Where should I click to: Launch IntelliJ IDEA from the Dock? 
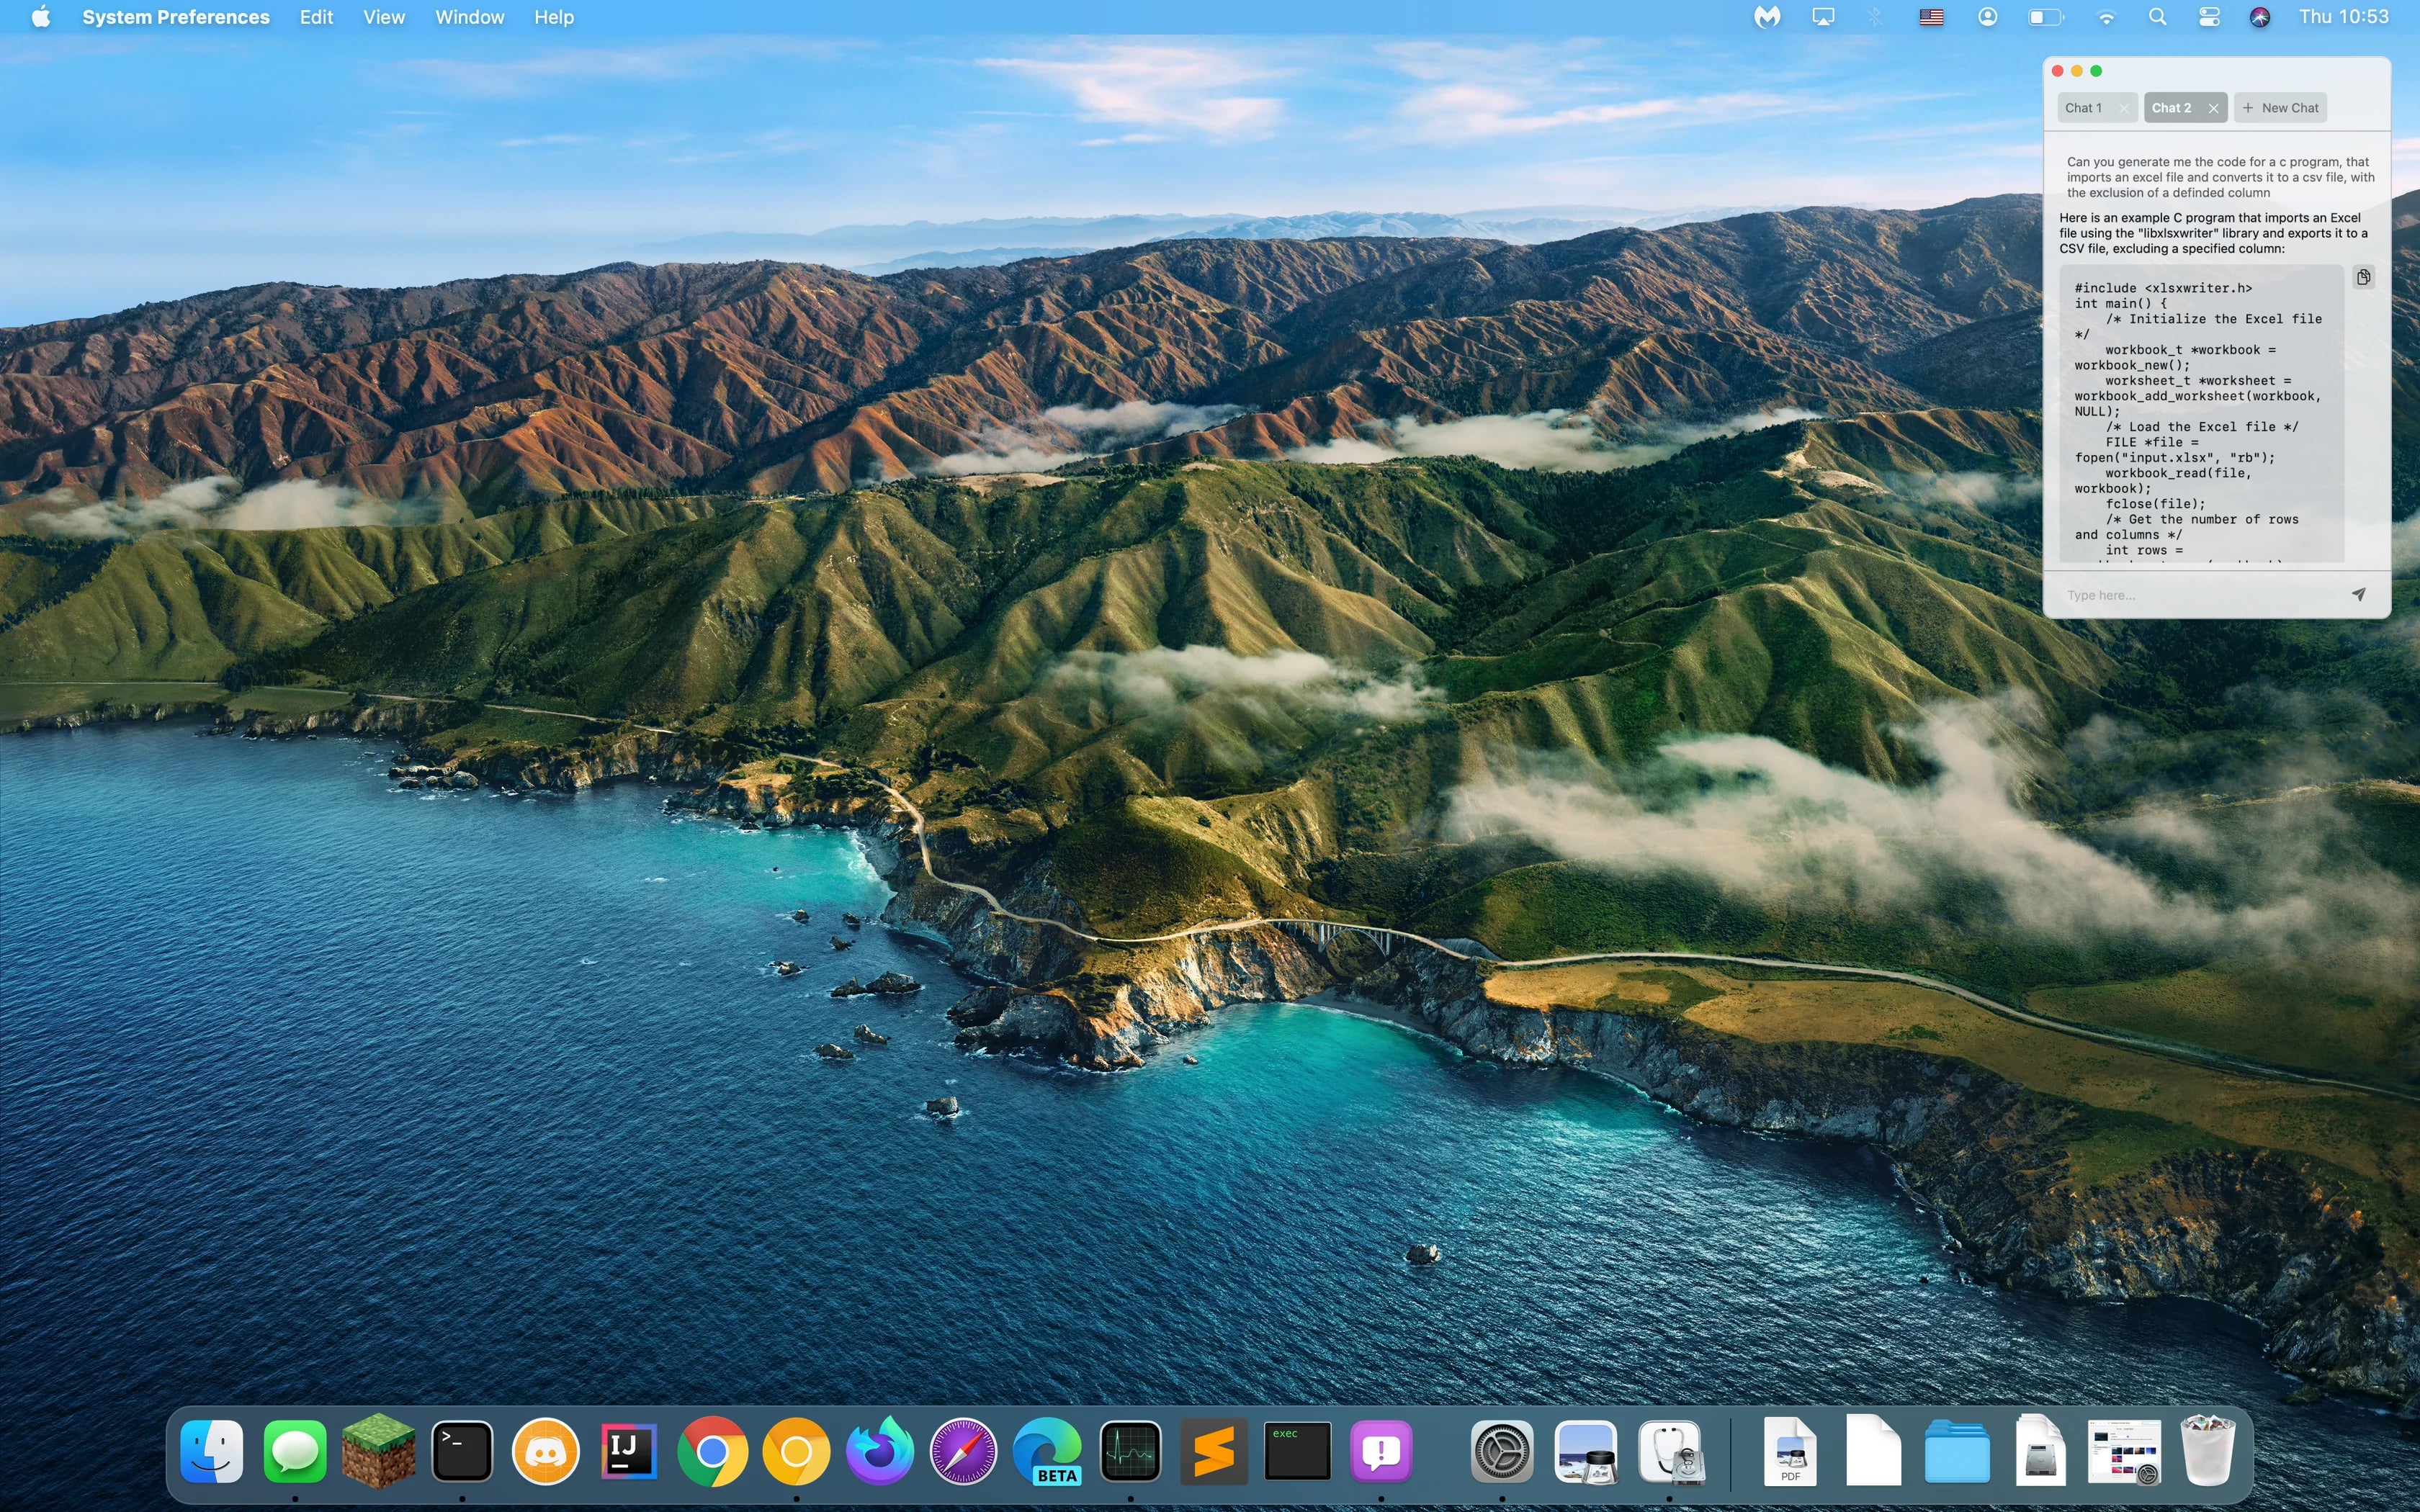pos(629,1450)
